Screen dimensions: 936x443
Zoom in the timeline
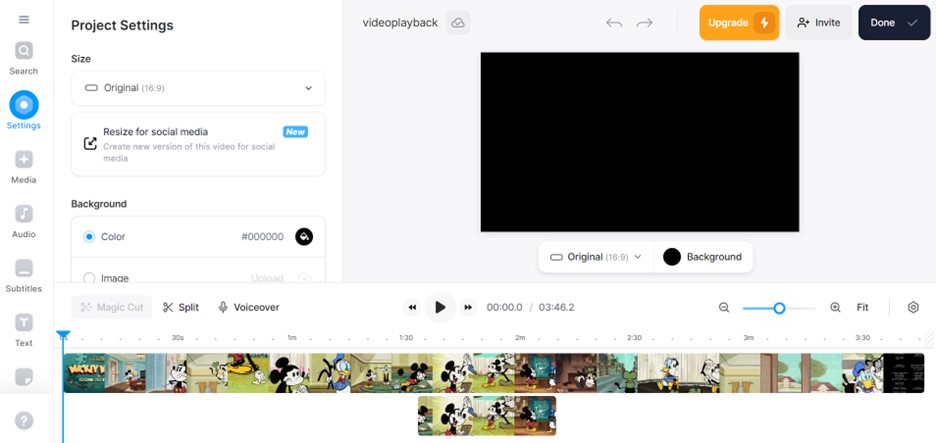click(835, 307)
